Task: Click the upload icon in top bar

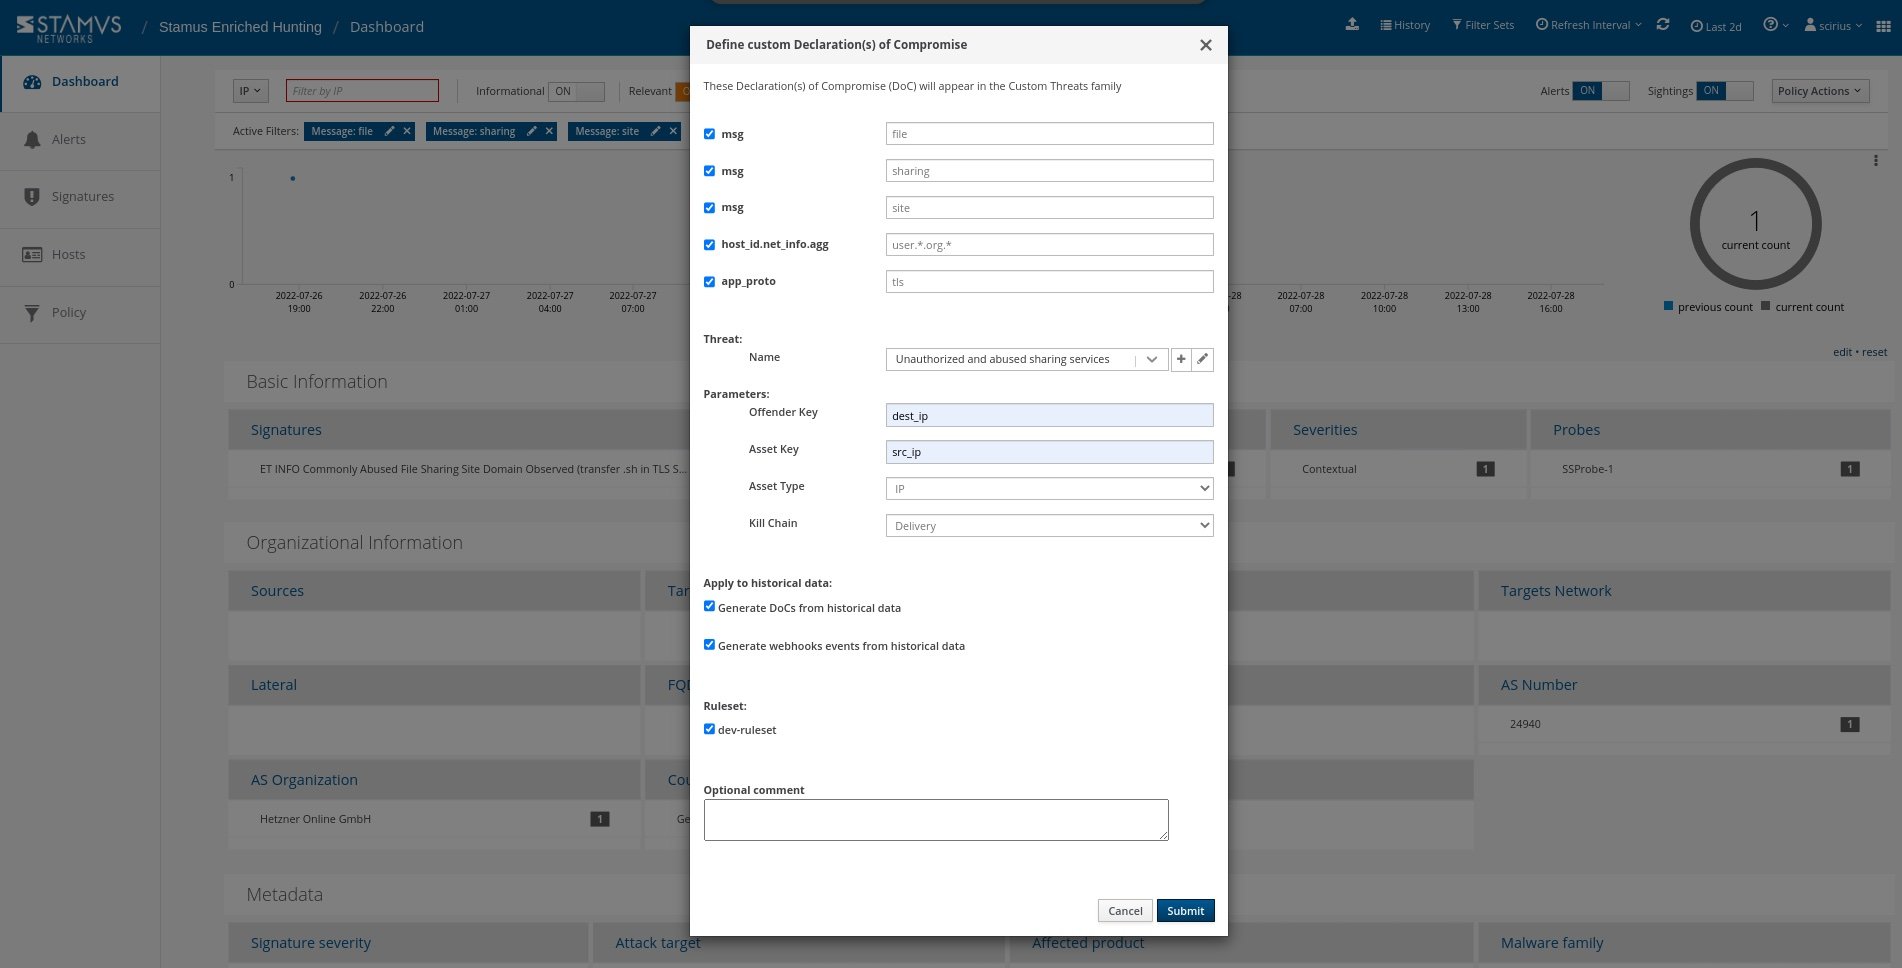Action: coord(1352,25)
